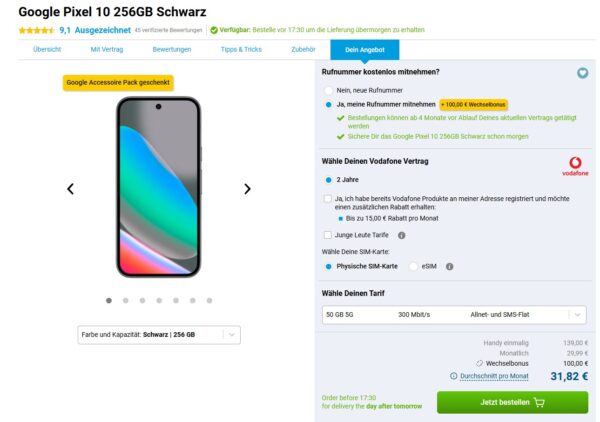This screenshot has width=600, height=422.
Task: Expand the tariff selection dropdown
Action: pos(454,315)
